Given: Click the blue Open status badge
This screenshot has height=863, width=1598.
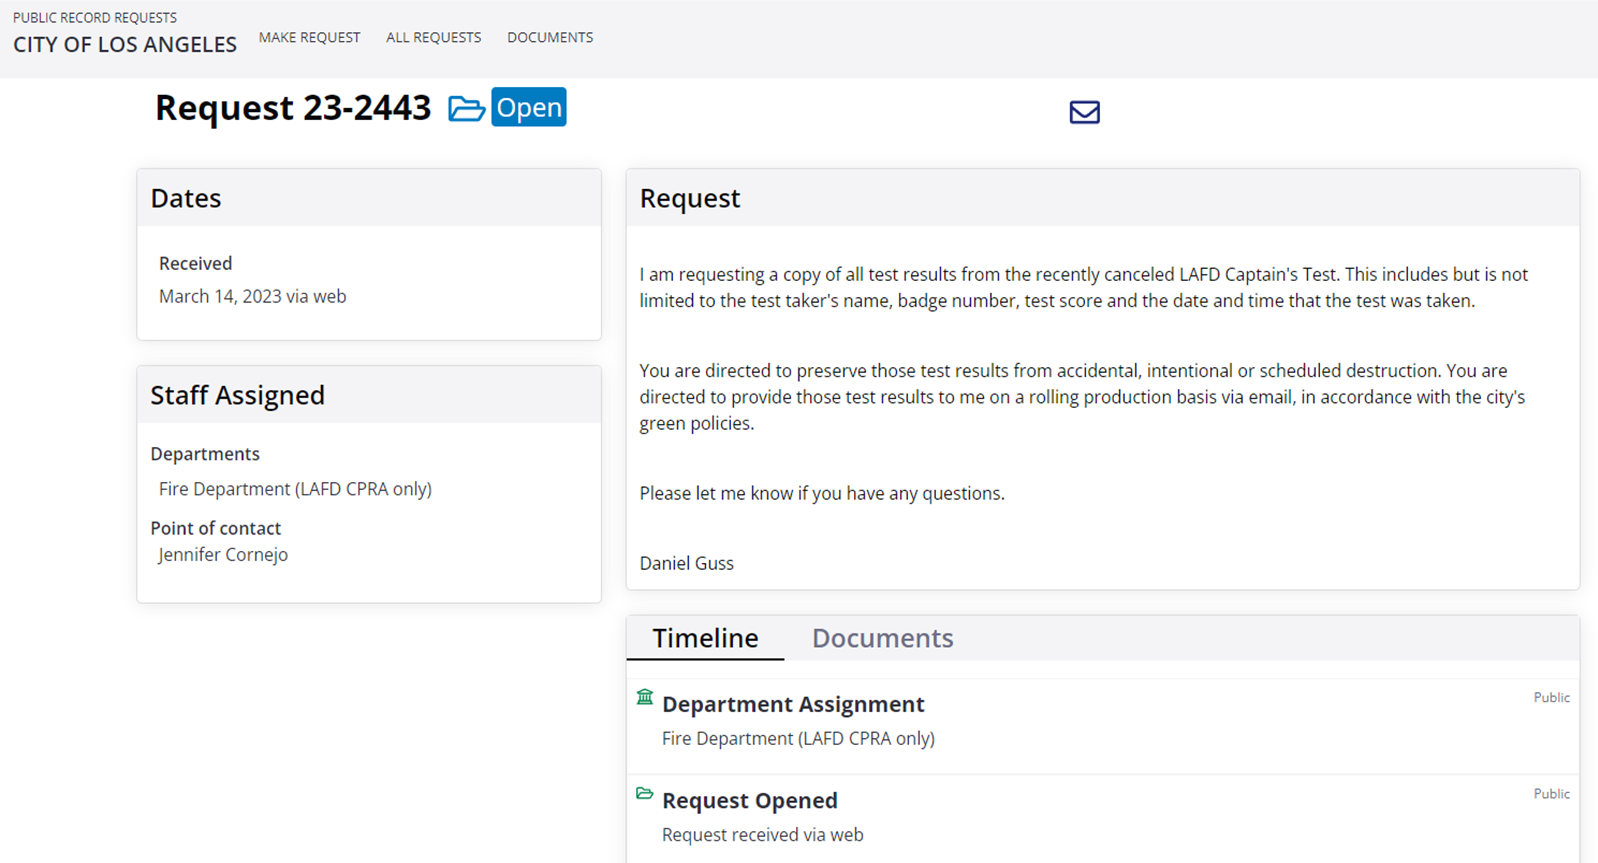Looking at the screenshot, I should (x=529, y=107).
